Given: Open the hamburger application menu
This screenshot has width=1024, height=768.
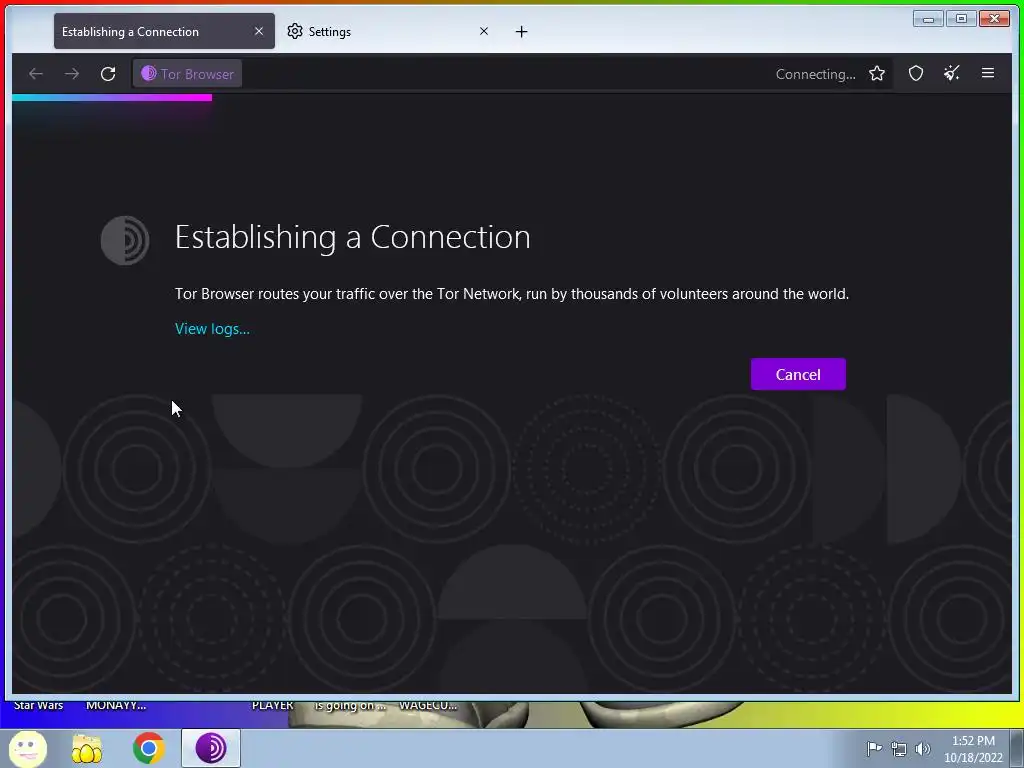Looking at the screenshot, I should tap(988, 73).
